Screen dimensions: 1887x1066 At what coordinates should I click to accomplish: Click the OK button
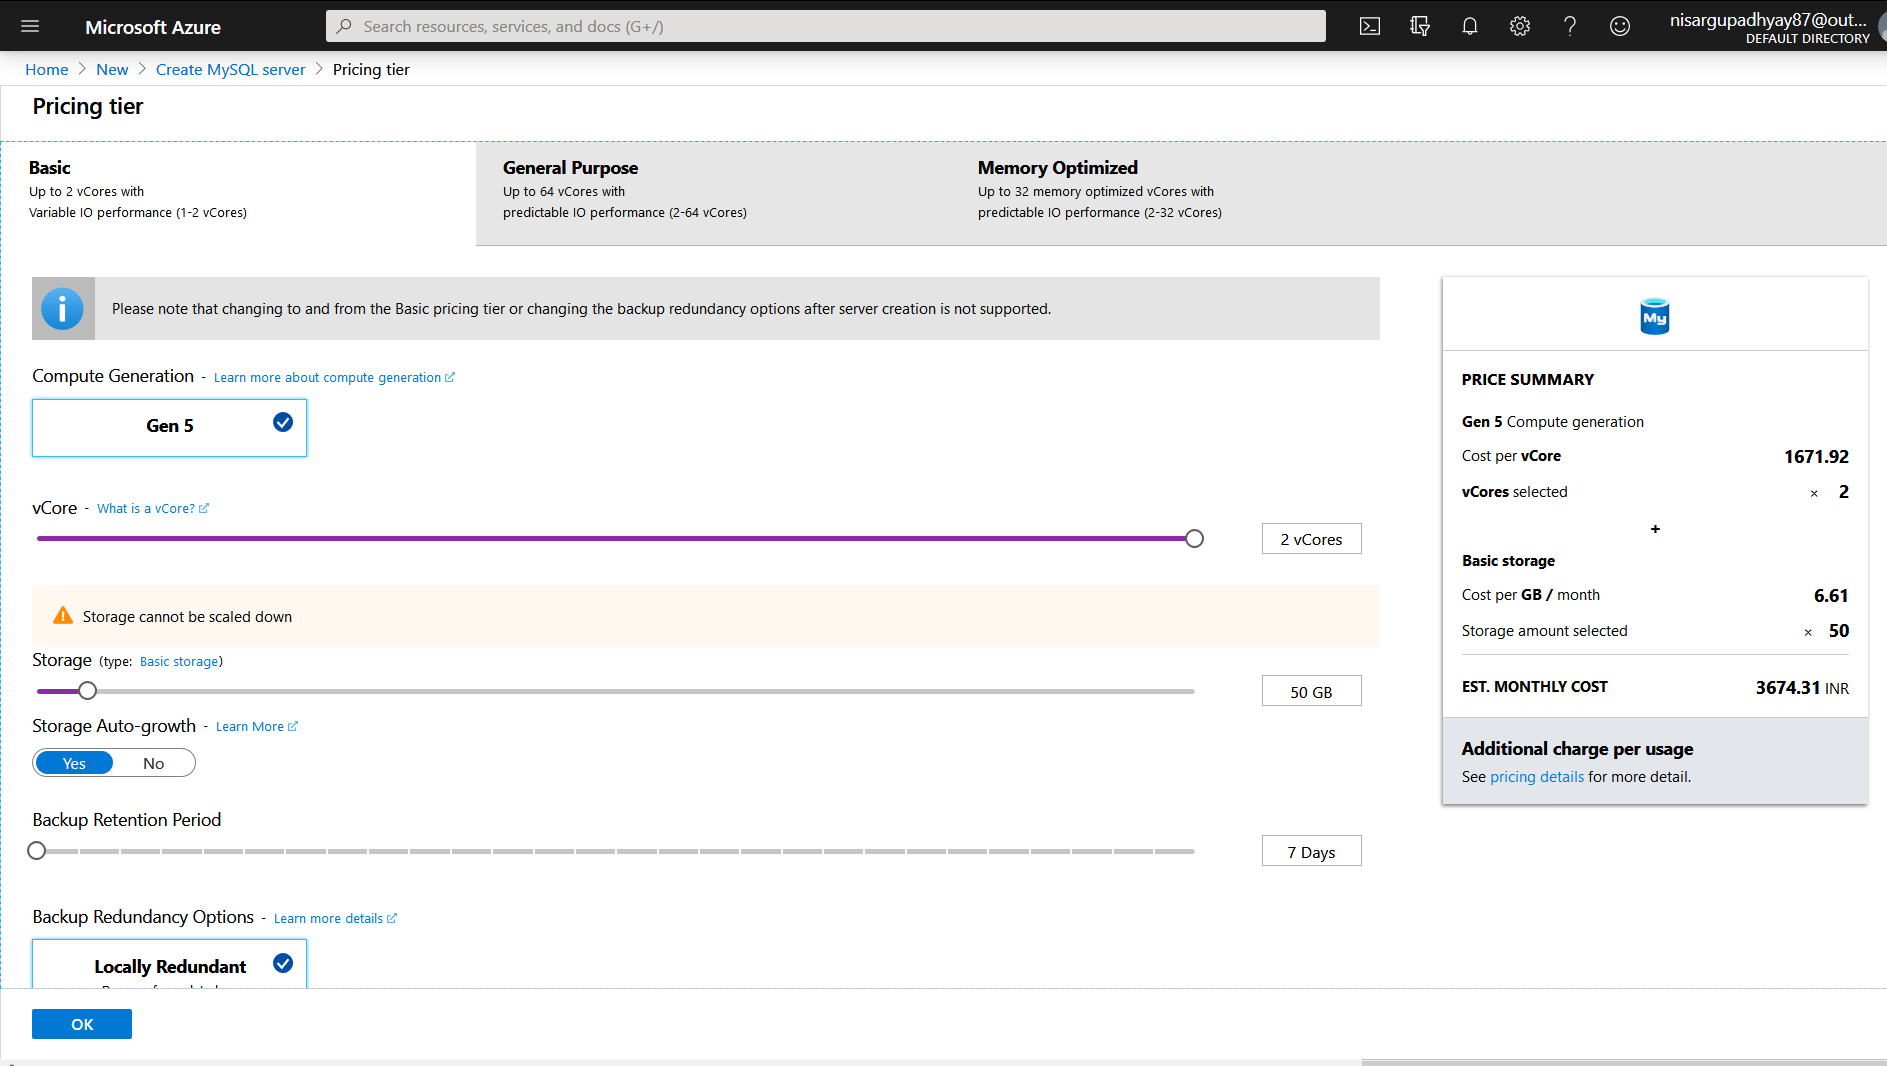click(82, 1024)
